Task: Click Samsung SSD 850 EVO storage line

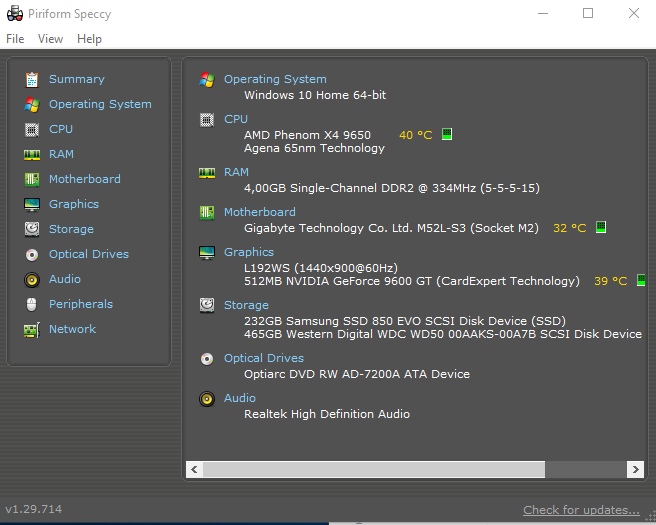Action: (x=405, y=321)
